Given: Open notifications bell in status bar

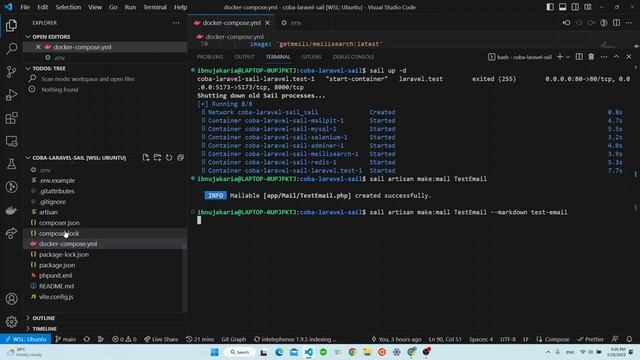Looking at the screenshot, I should [x=629, y=339].
